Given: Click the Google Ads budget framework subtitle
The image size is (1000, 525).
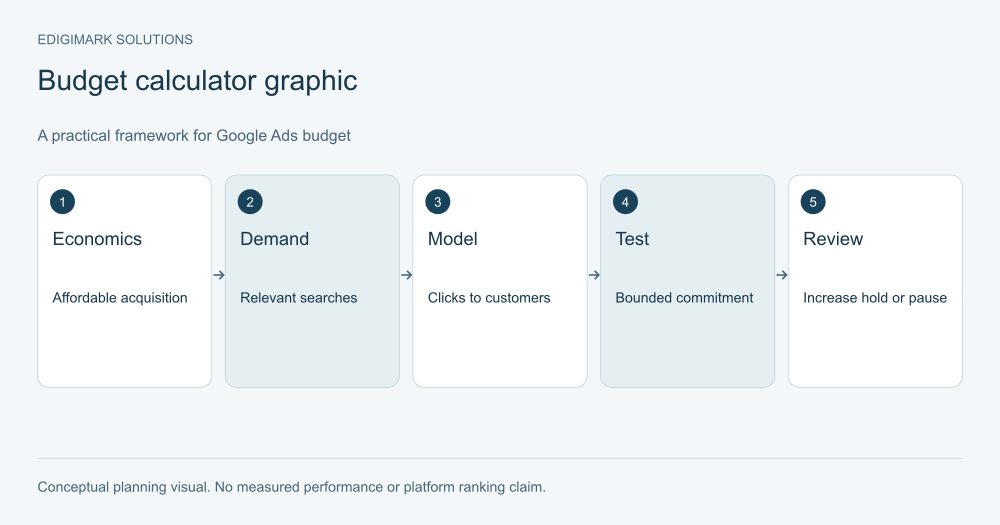Looking at the screenshot, I should [194, 135].
